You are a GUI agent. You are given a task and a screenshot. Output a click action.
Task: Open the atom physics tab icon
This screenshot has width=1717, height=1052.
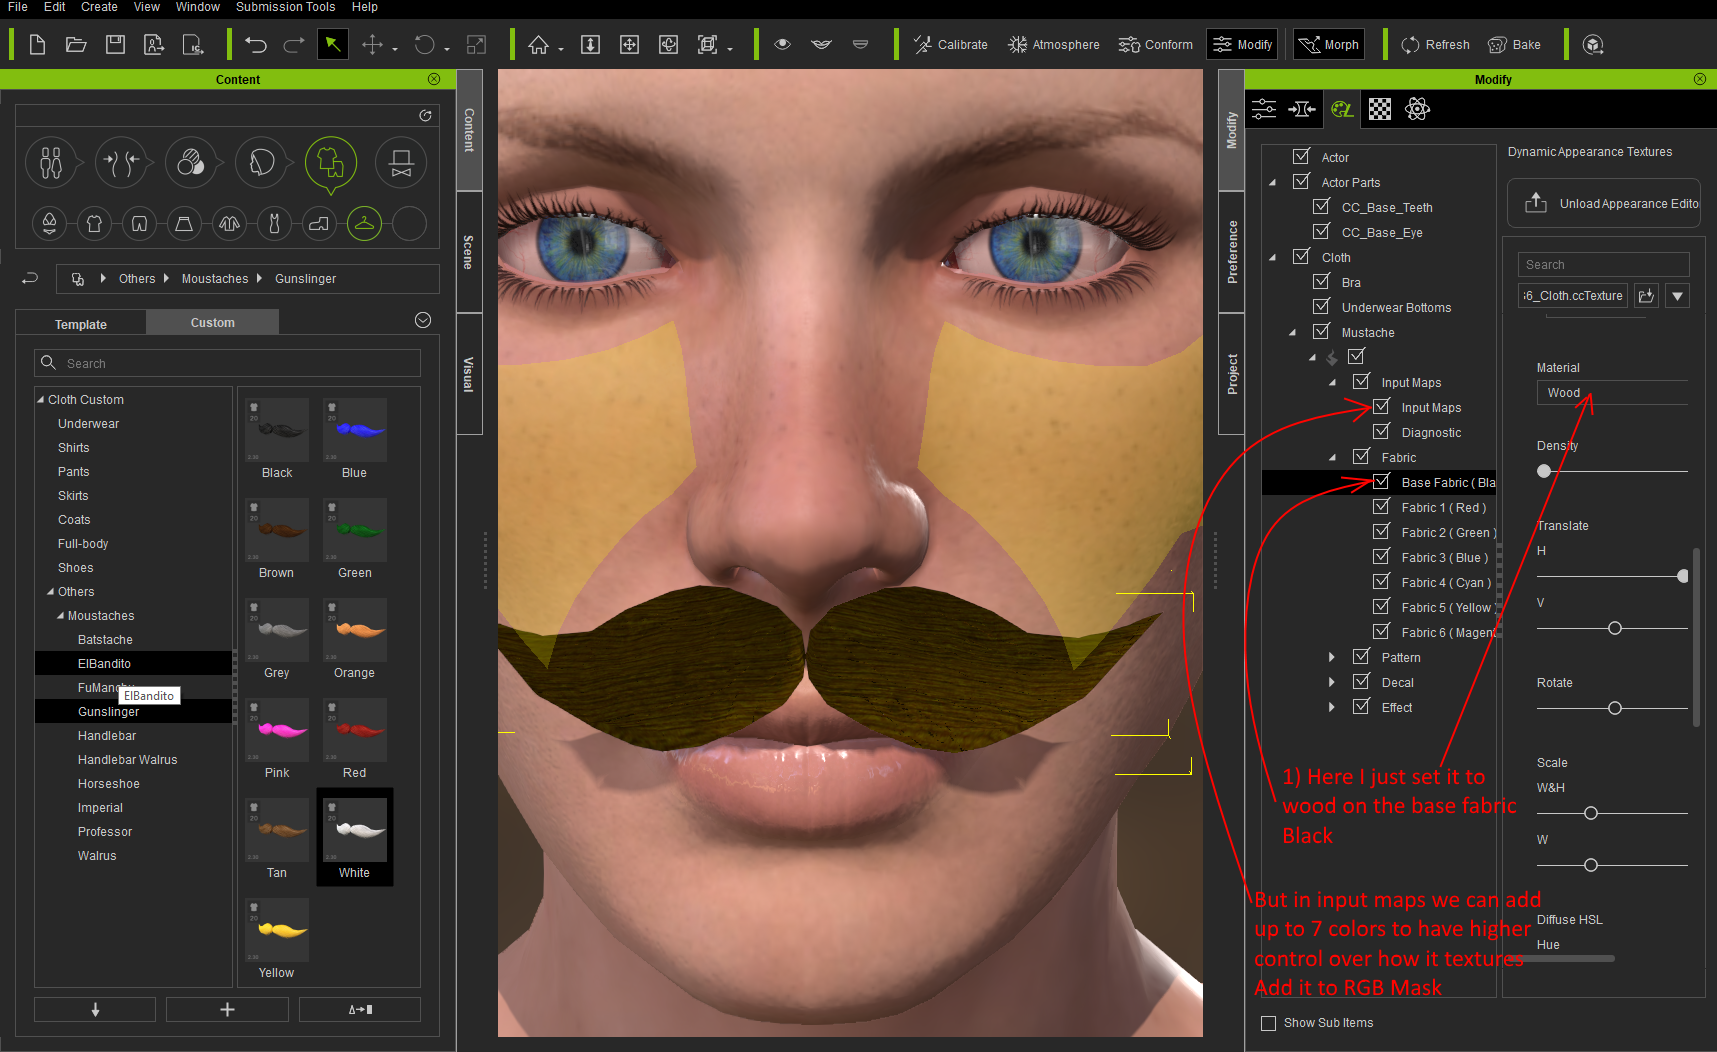point(1417,109)
